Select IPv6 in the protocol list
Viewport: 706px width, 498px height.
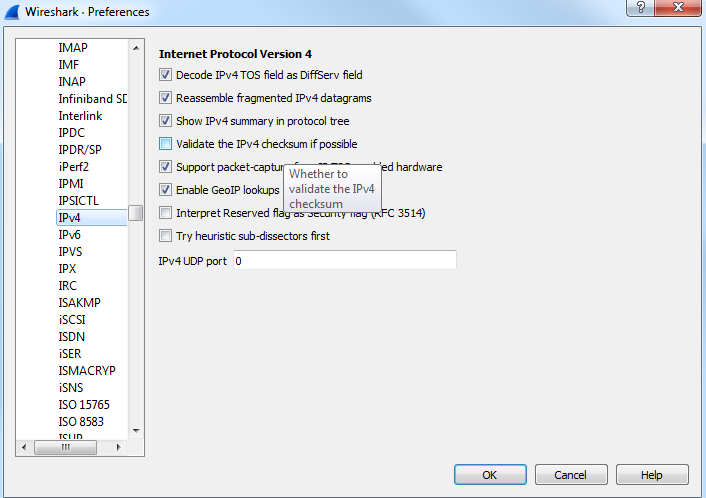69,235
